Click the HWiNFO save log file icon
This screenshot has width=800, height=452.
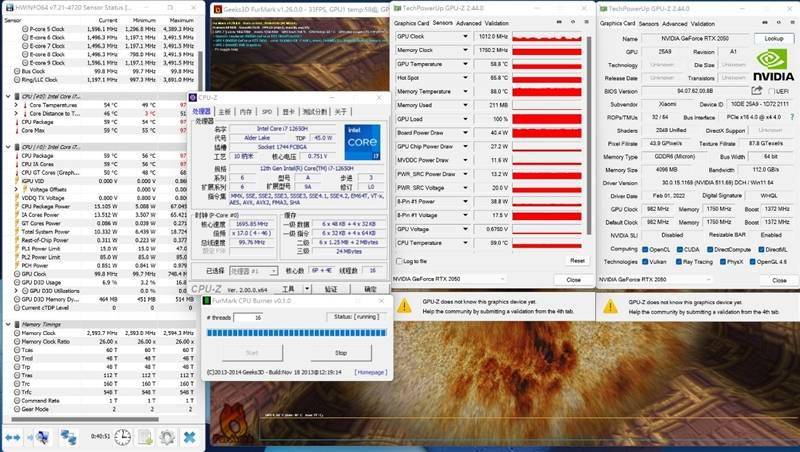pos(145,437)
